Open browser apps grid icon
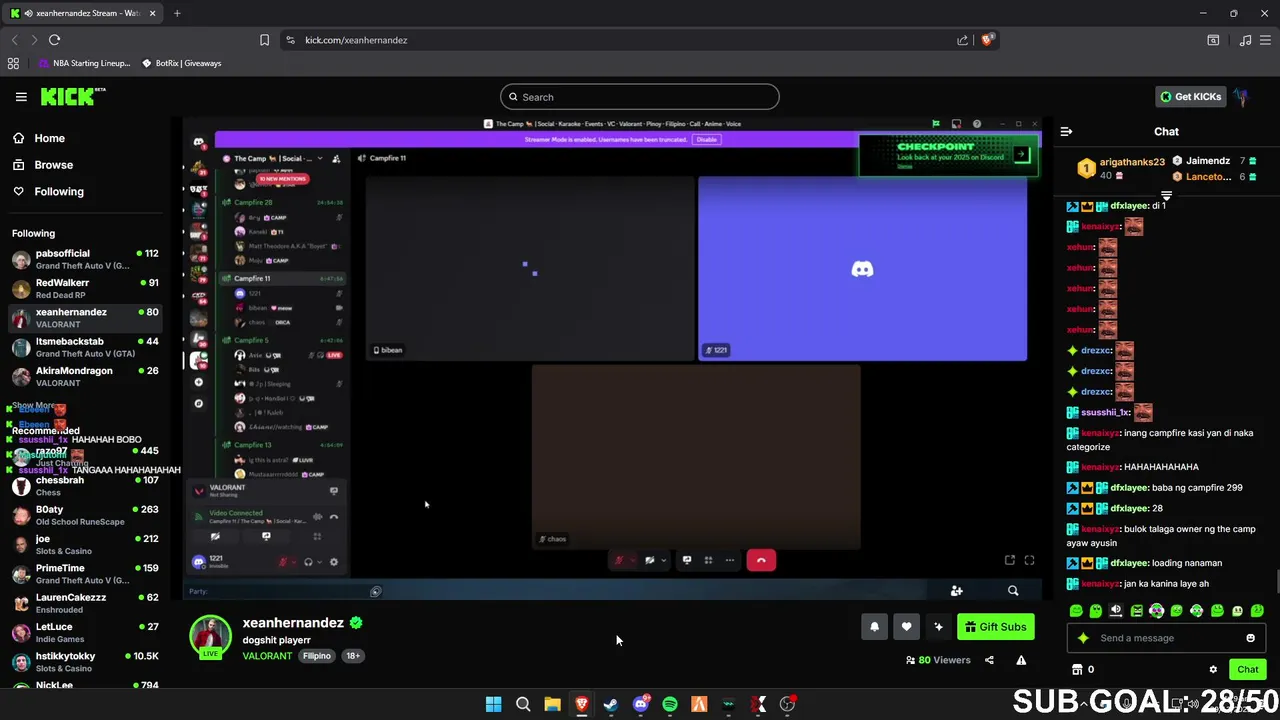The height and width of the screenshot is (720, 1280). [x=13, y=63]
